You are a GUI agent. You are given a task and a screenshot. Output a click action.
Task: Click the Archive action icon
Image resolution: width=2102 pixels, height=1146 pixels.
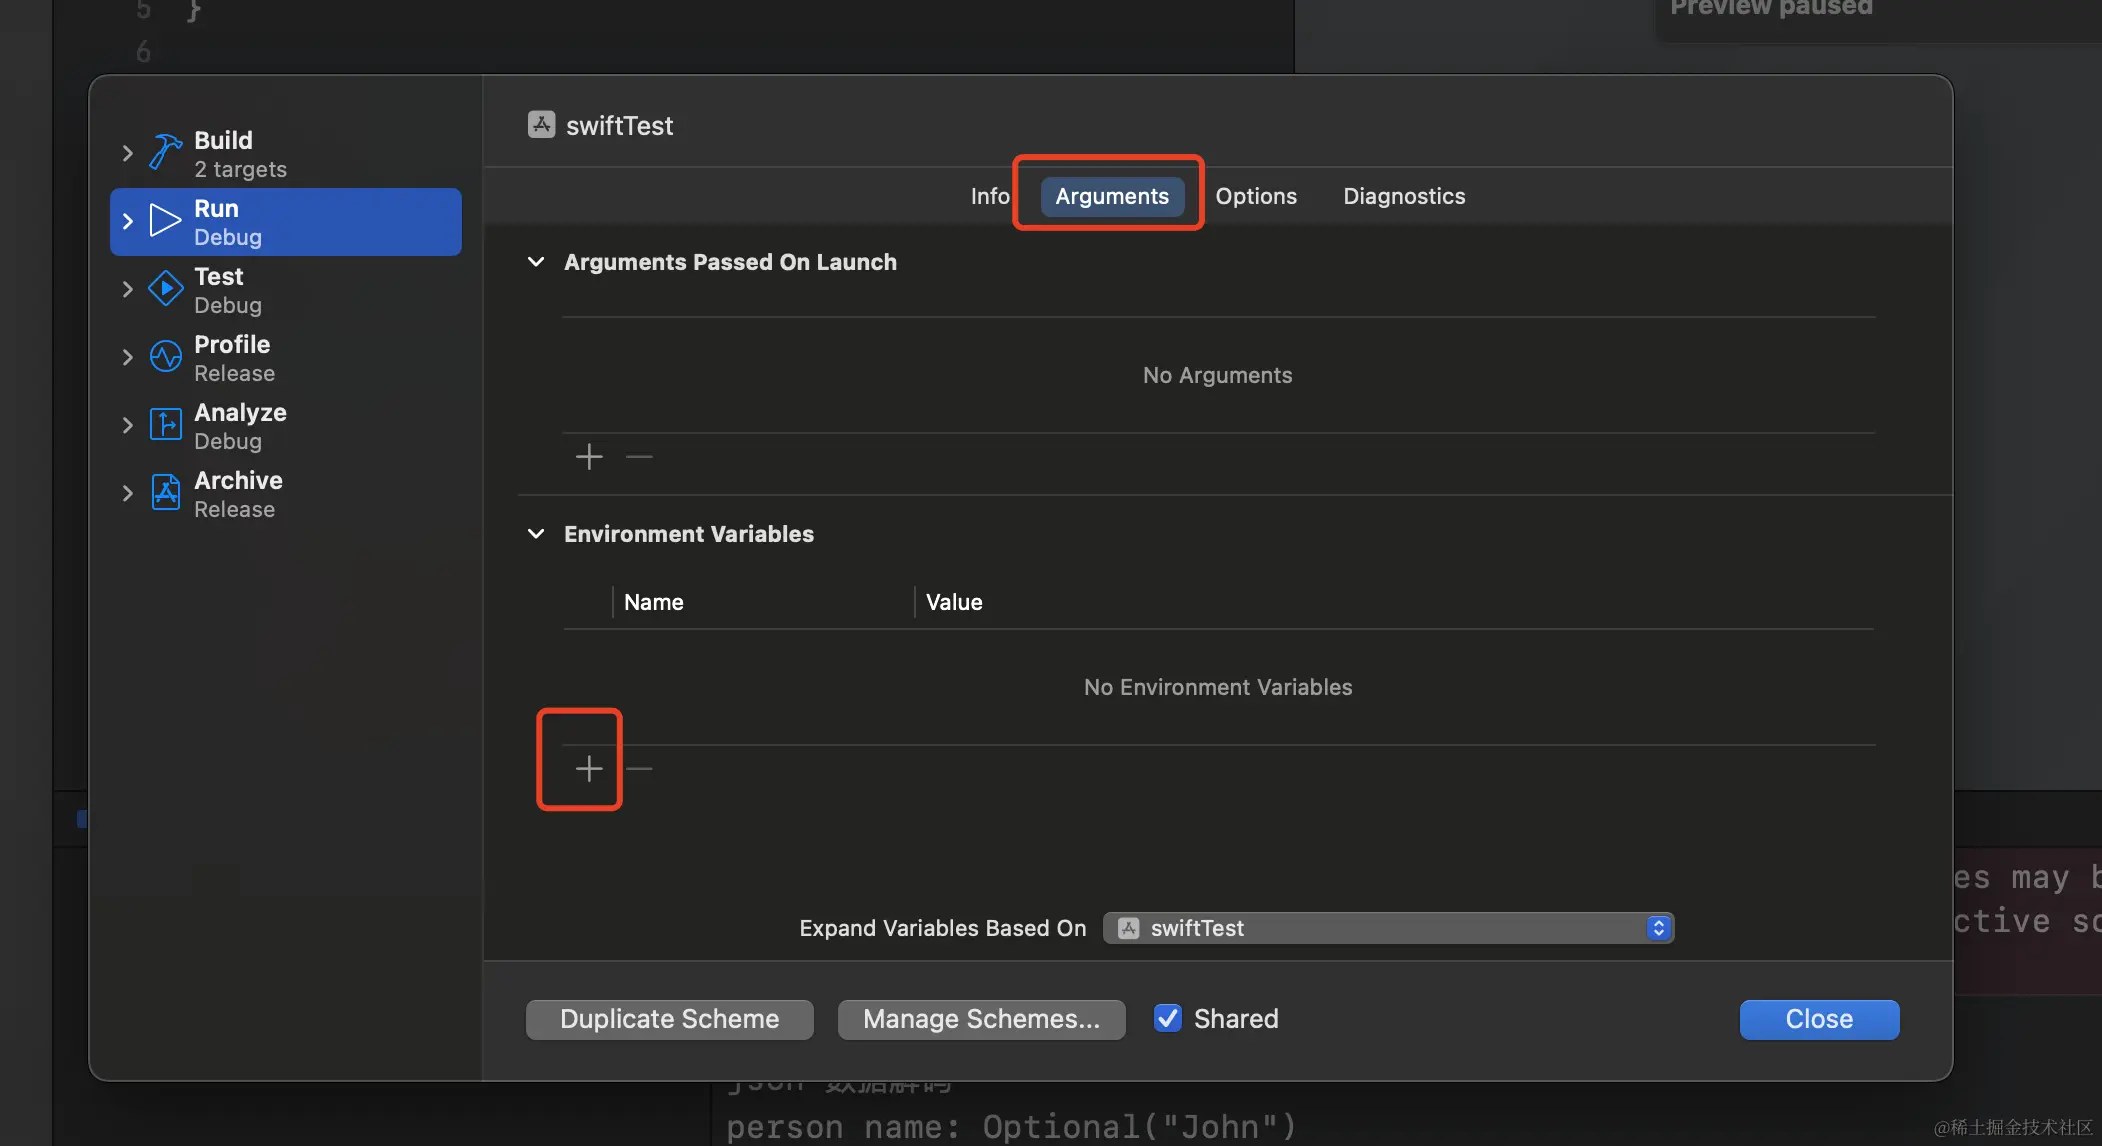[165, 492]
